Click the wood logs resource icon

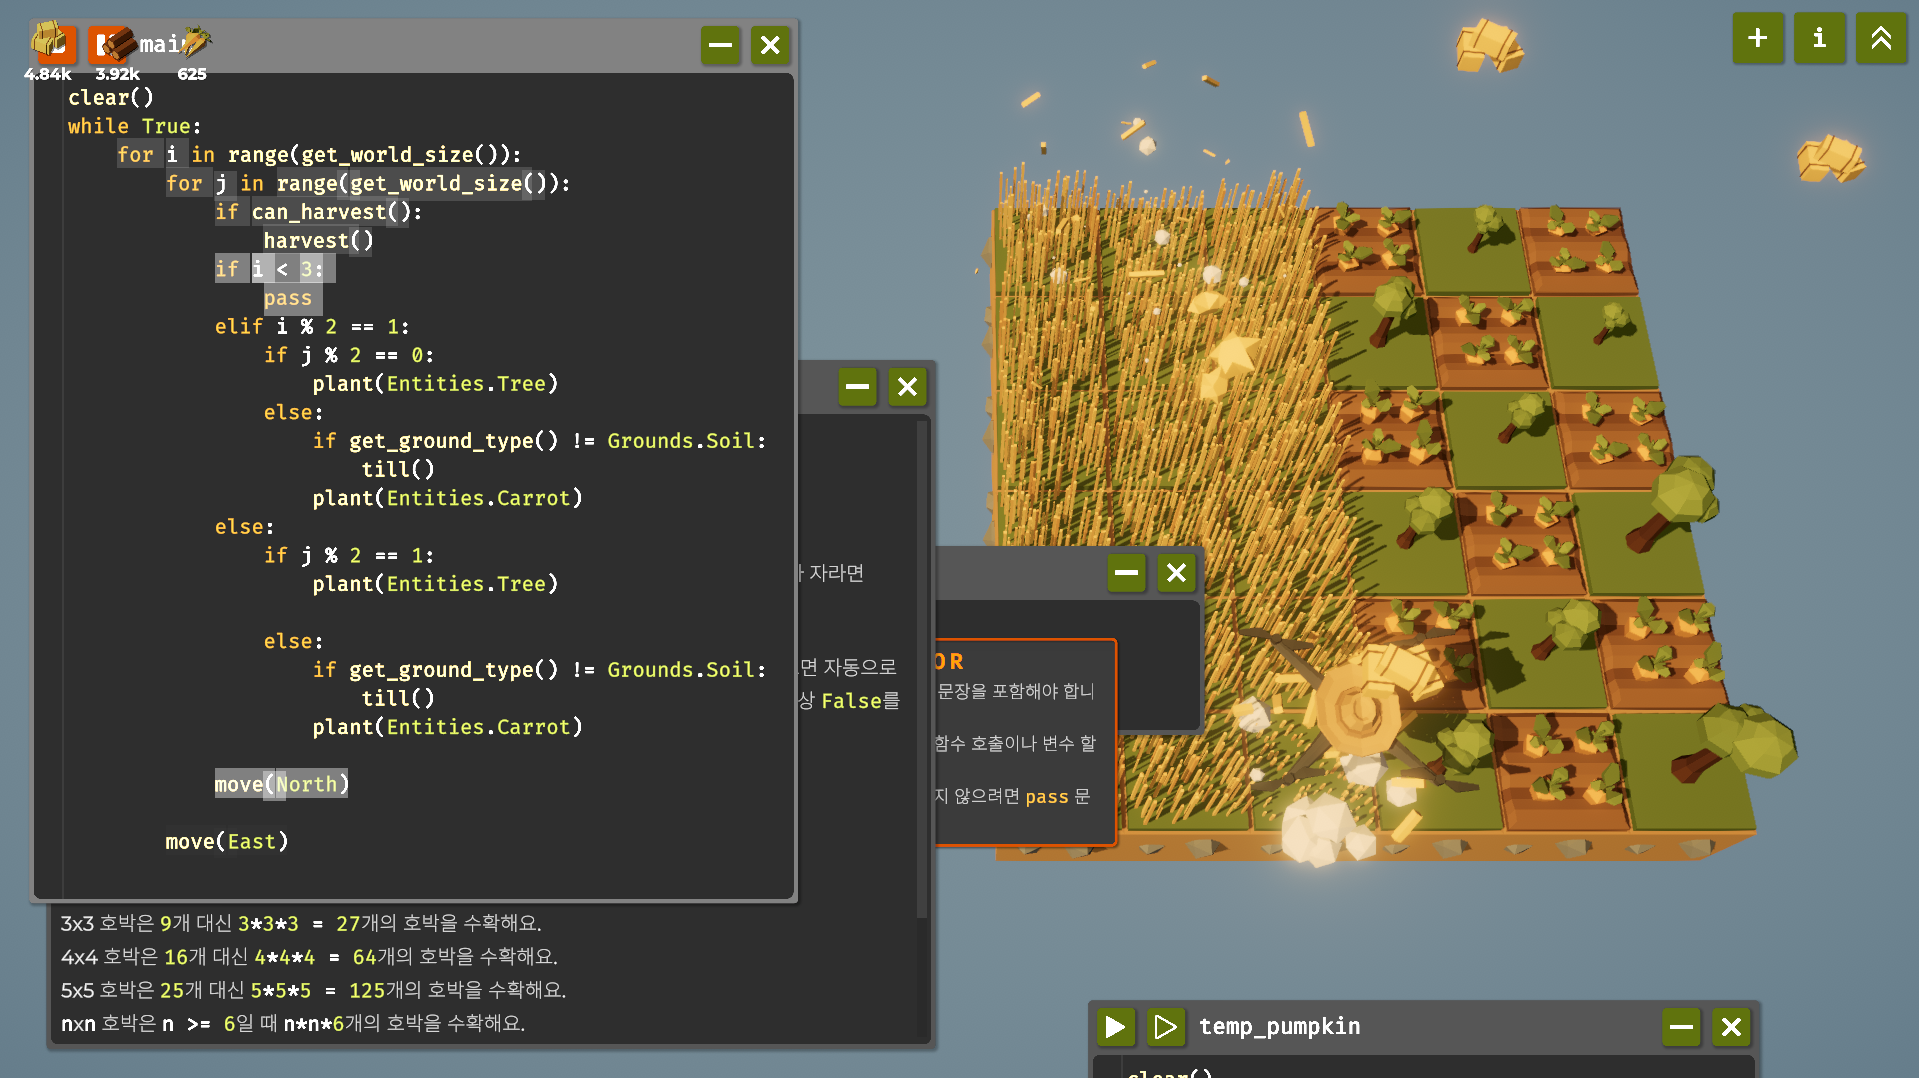coord(114,44)
